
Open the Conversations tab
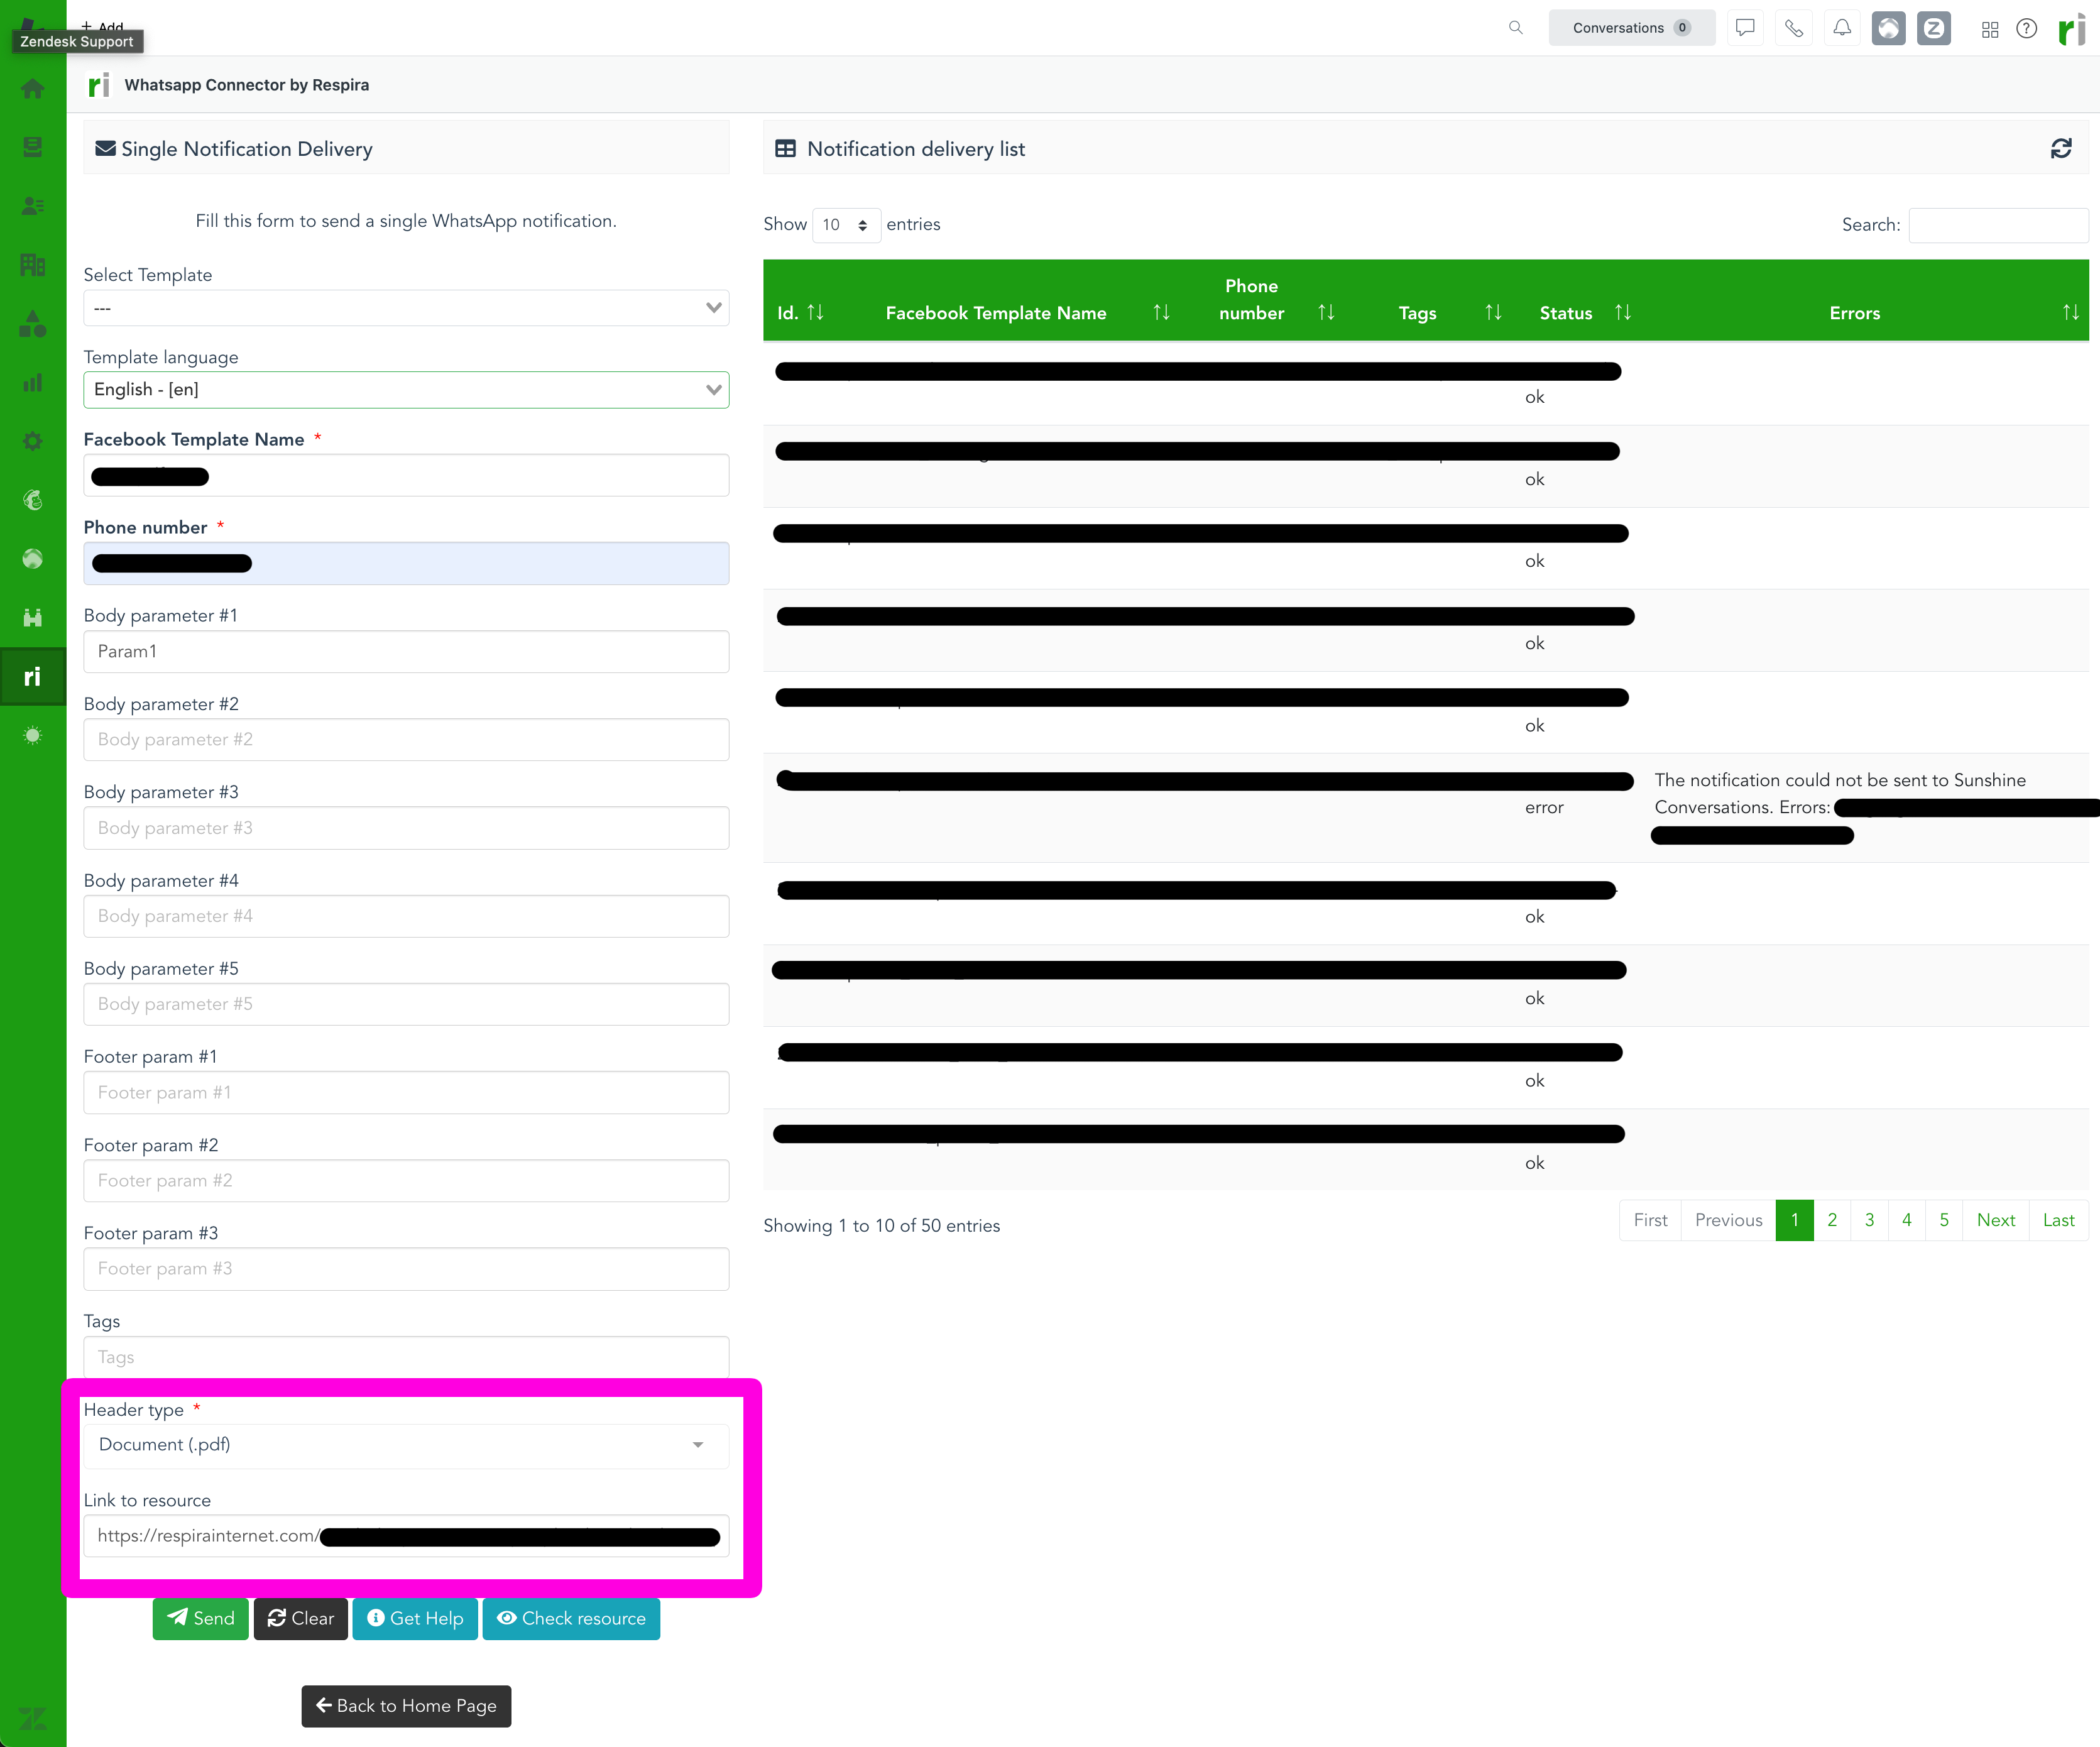point(1630,27)
